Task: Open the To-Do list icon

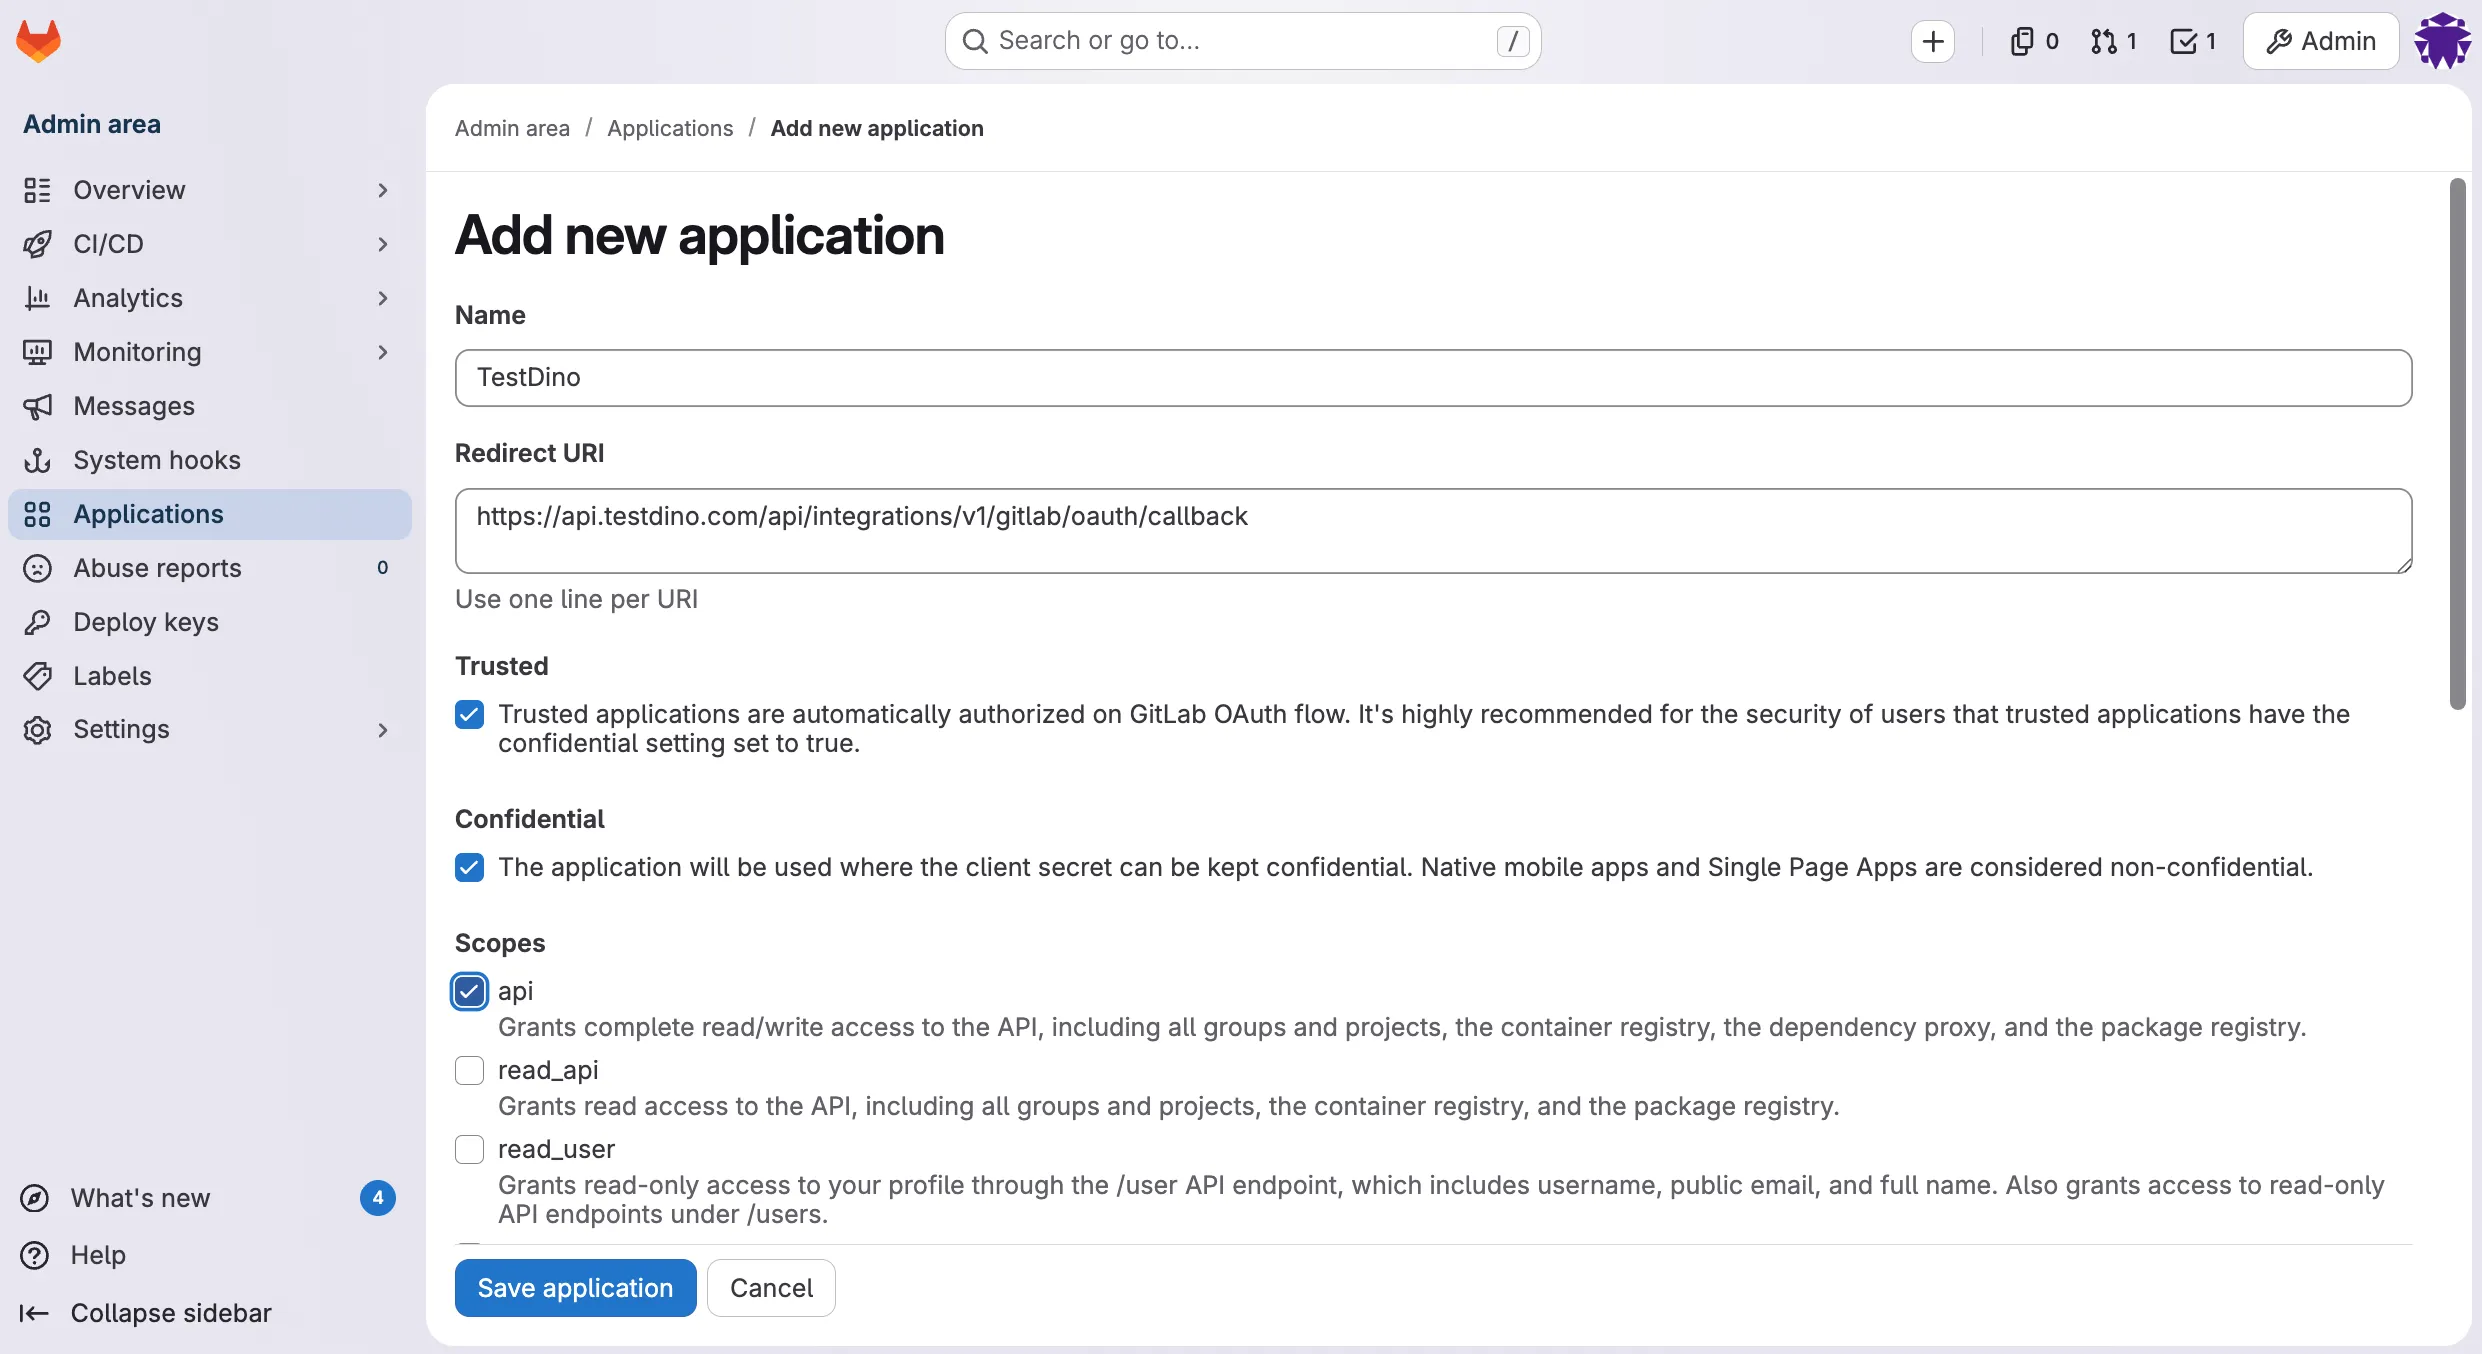Action: tap(2192, 40)
